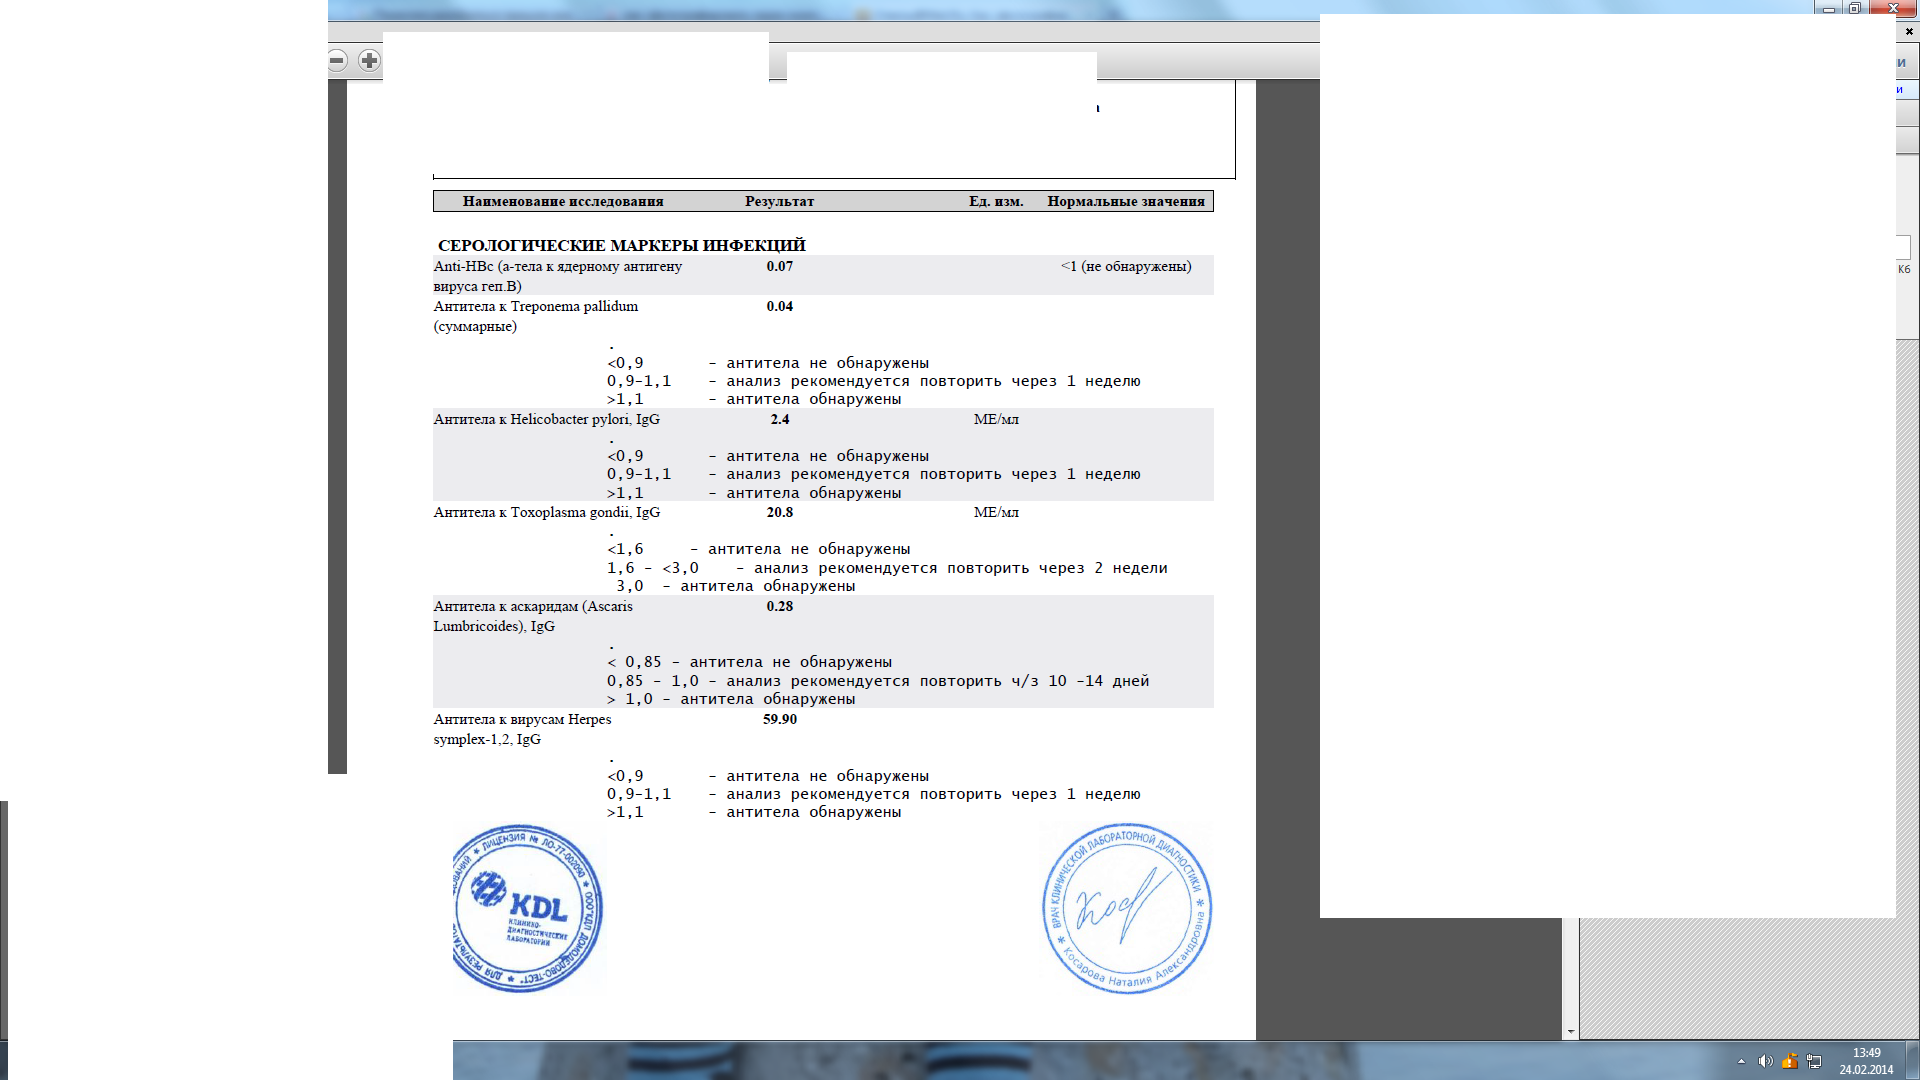The width and height of the screenshot is (1920, 1080).
Task: Click the scroll-down arrow below the document
Action: pos(1570,1031)
